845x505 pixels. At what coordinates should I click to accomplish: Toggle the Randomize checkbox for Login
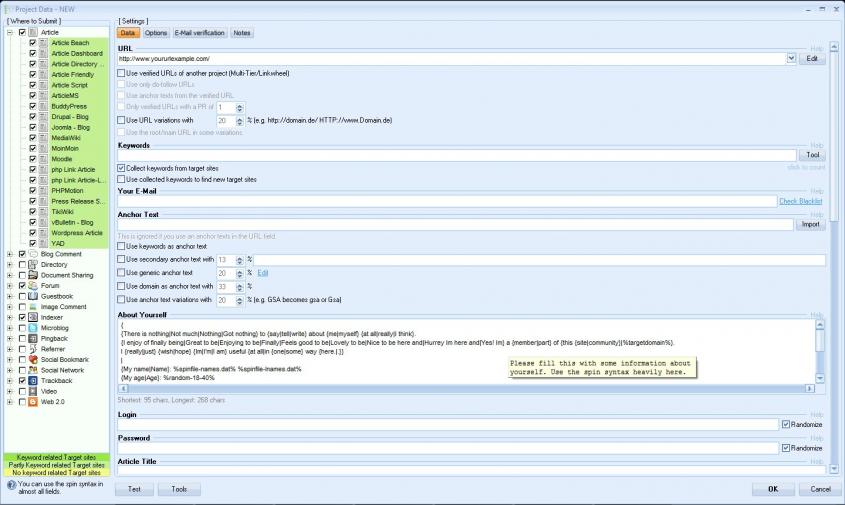coord(786,424)
